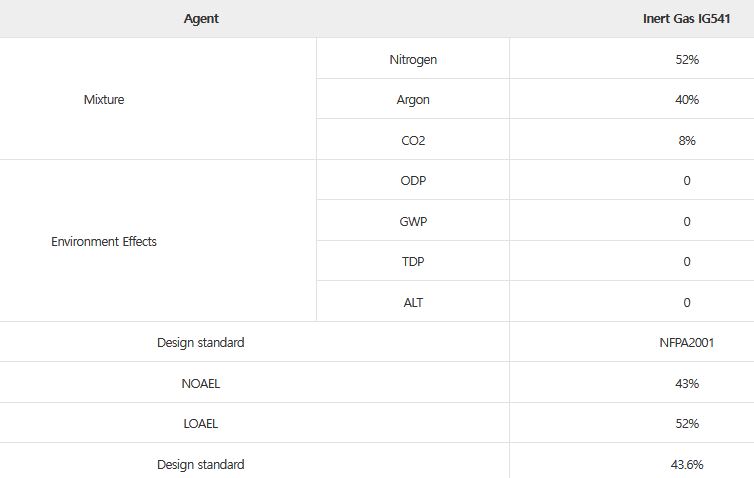Image resolution: width=754 pixels, height=478 pixels.
Task: Select the ALT cell
Action: click(x=413, y=302)
